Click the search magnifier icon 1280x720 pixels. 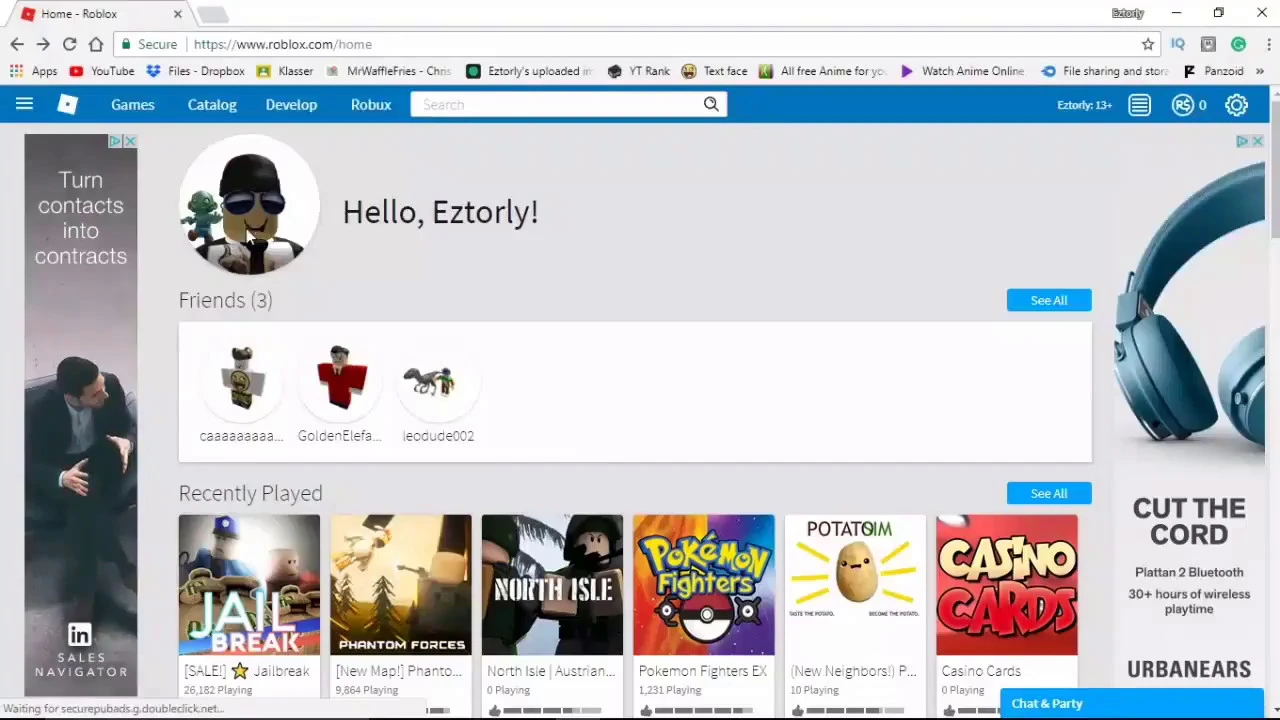coord(711,104)
